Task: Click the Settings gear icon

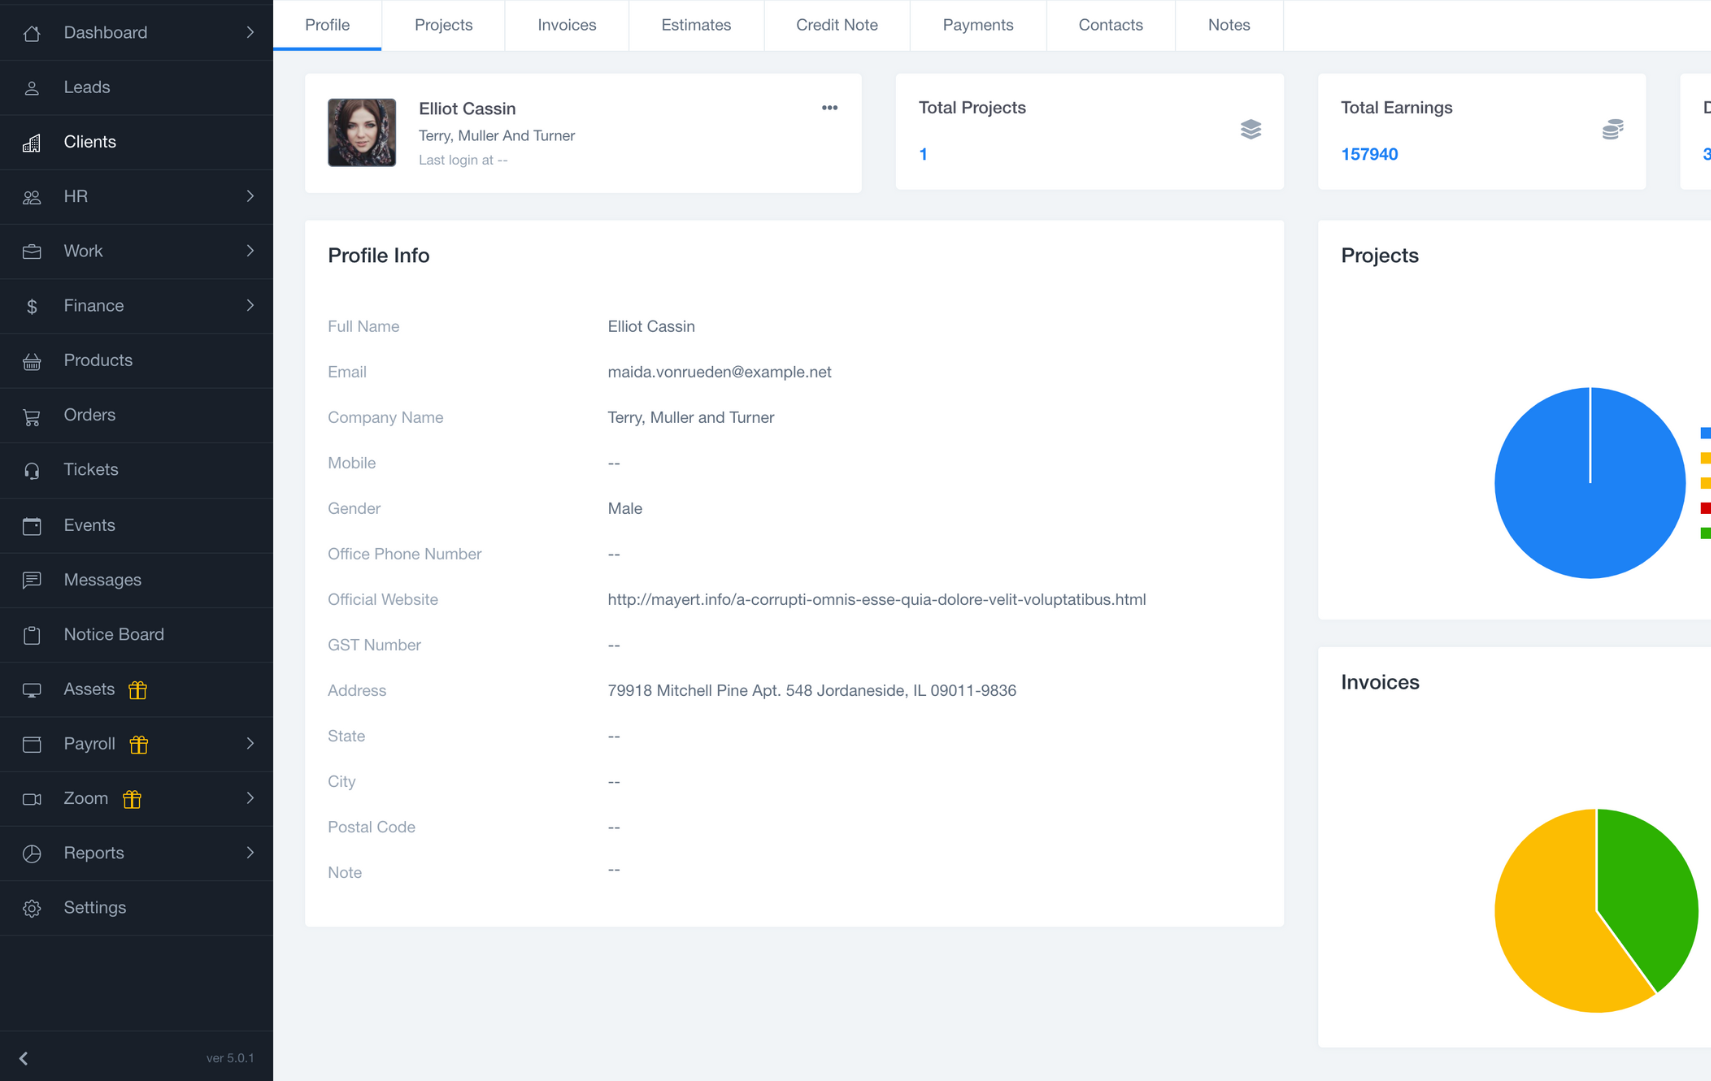Action: [x=32, y=908]
